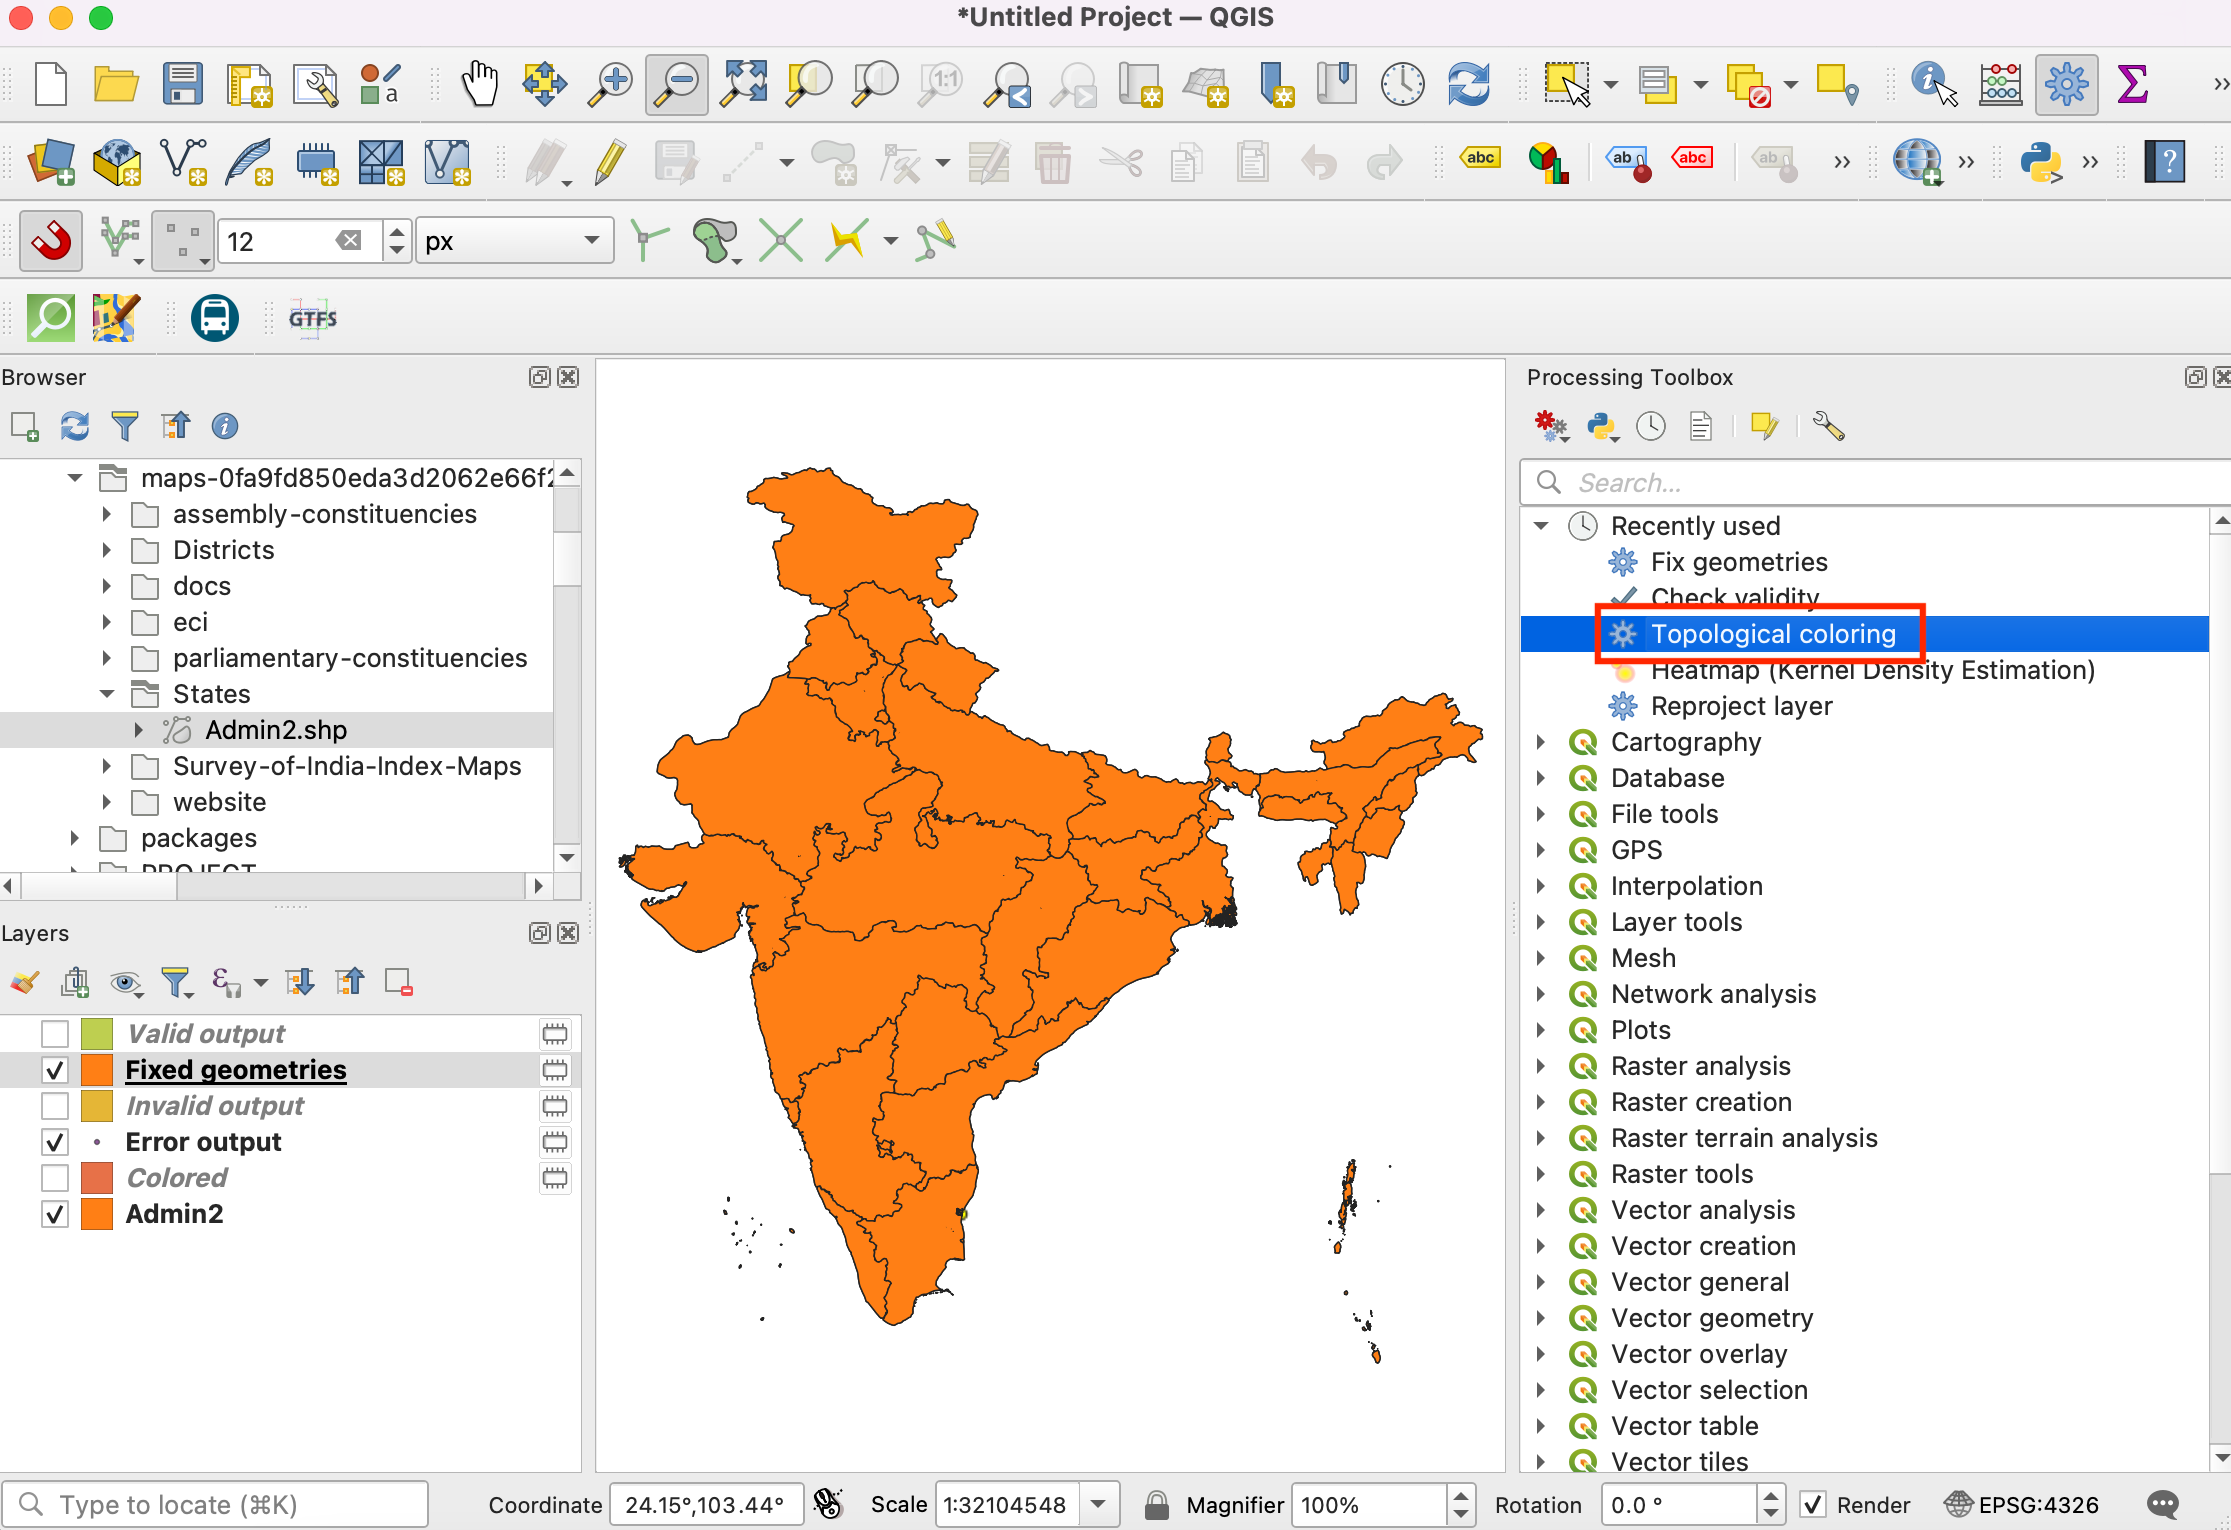
Task: Click the GTFS plugin icon
Action: point(313,319)
